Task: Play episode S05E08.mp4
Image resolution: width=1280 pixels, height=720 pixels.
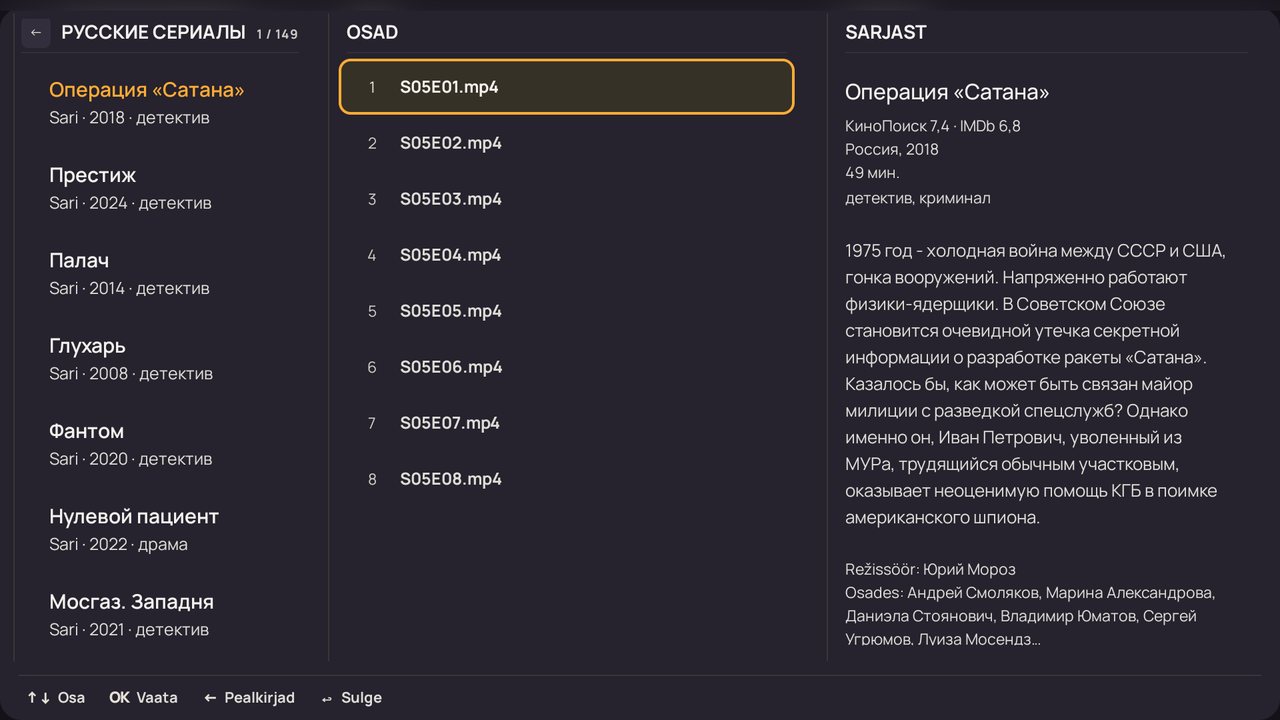Action: tap(566, 479)
